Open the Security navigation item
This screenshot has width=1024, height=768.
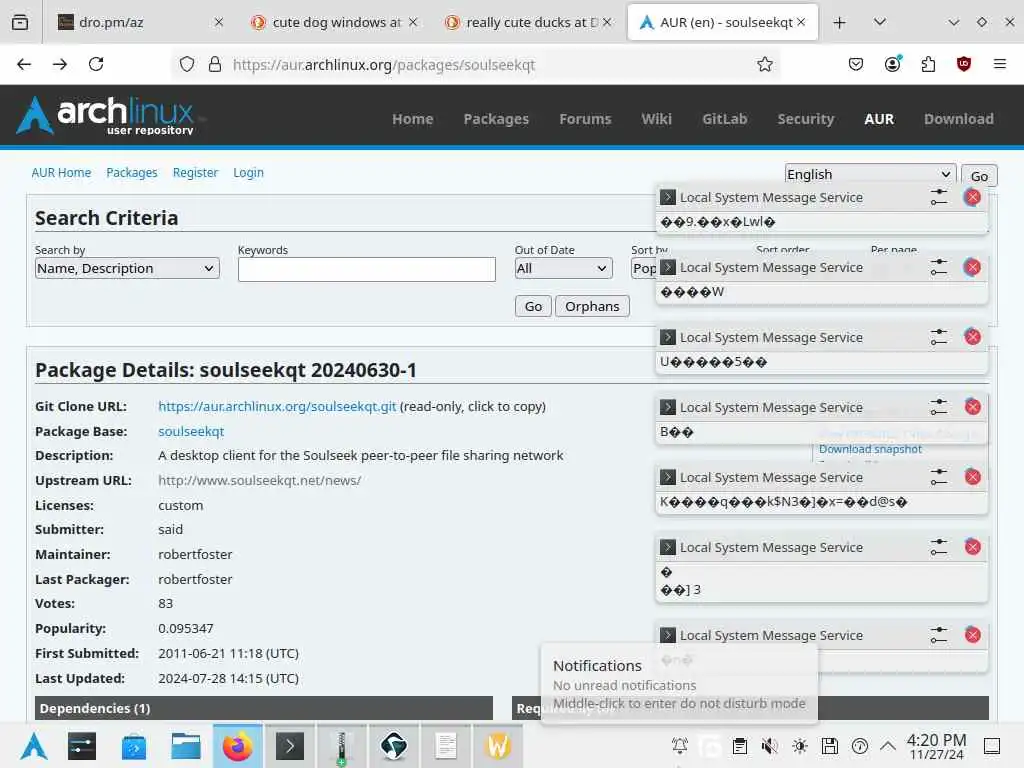click(x=805, y=119)
